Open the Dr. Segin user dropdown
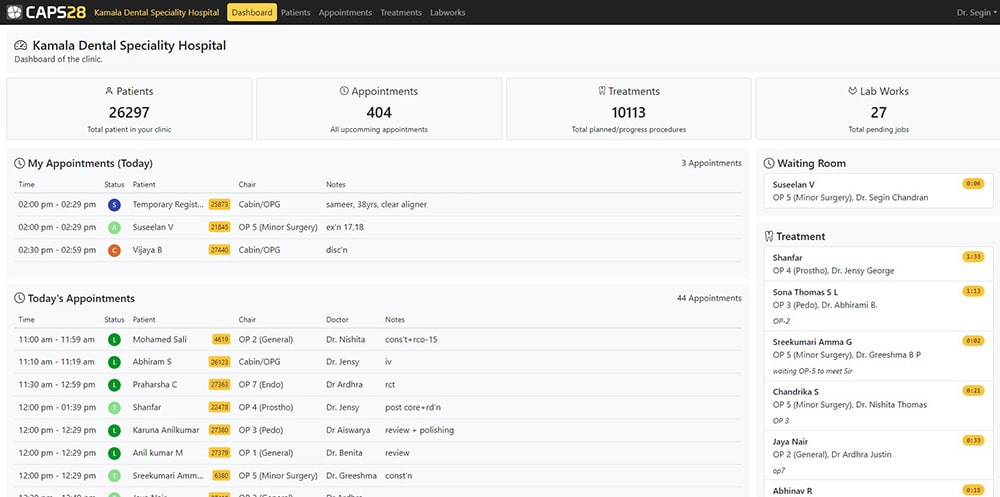1000x497 pixels. (x=976, y=13)
